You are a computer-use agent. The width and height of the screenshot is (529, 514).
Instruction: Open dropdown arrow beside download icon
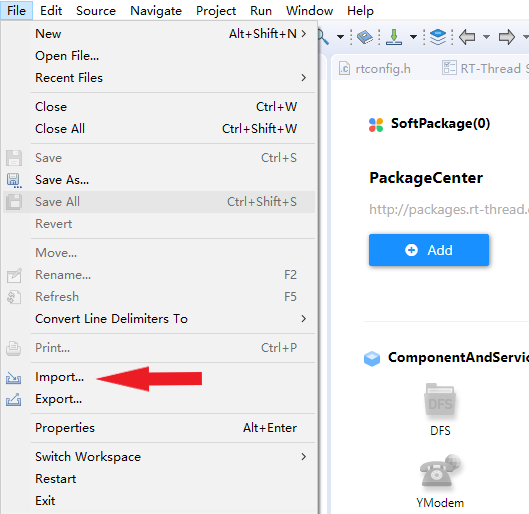click(413, 36)
